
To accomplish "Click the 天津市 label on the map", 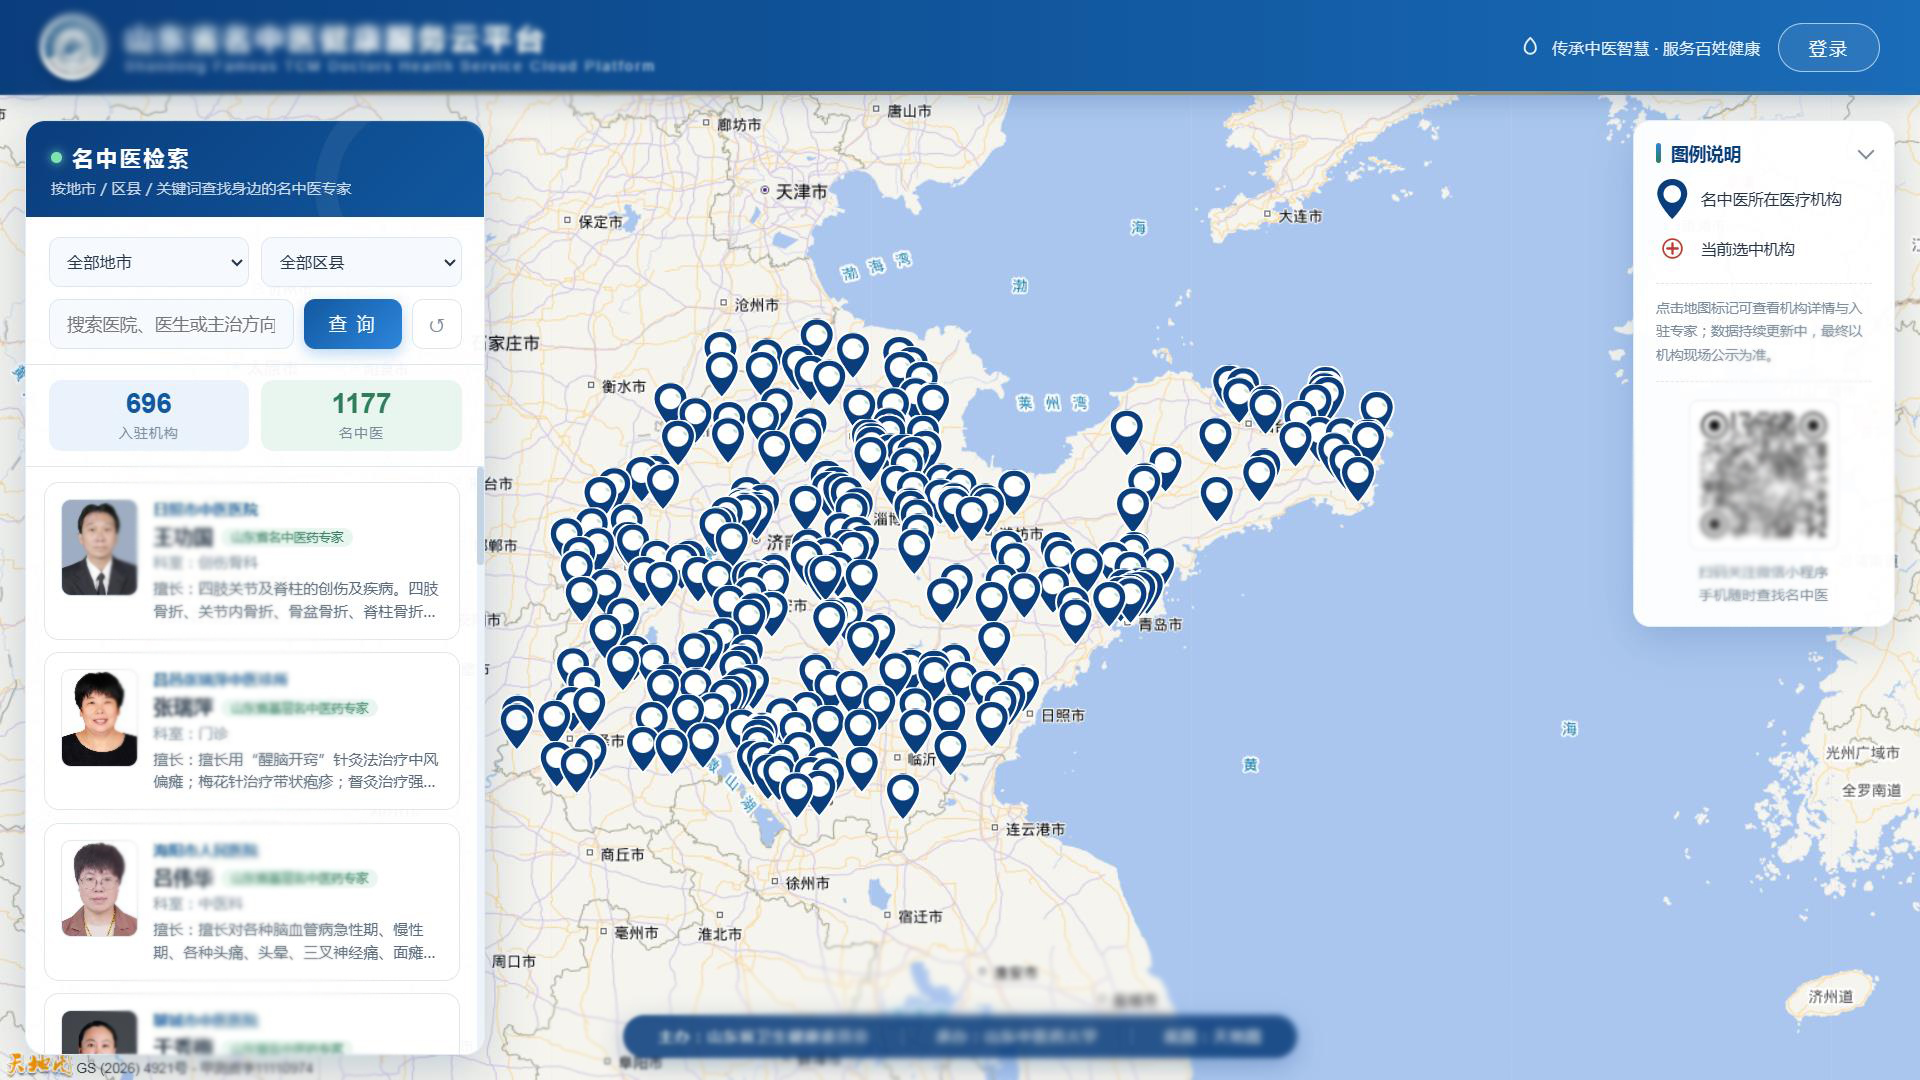I will tap(801, 191).
